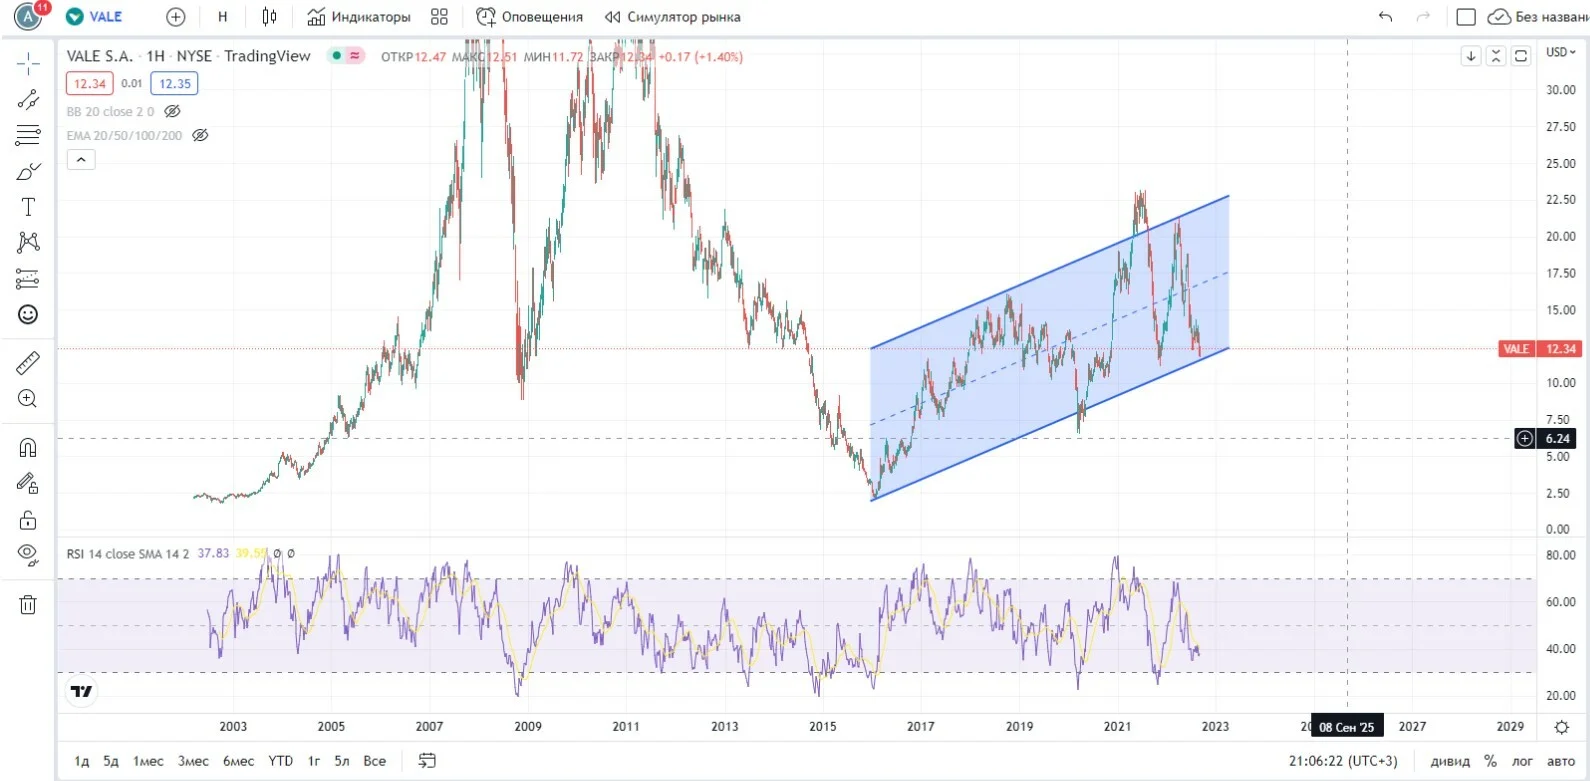Screen dimensions: 1590x781
Task: Open the H time interval dropdown
Action: point(222,17)
